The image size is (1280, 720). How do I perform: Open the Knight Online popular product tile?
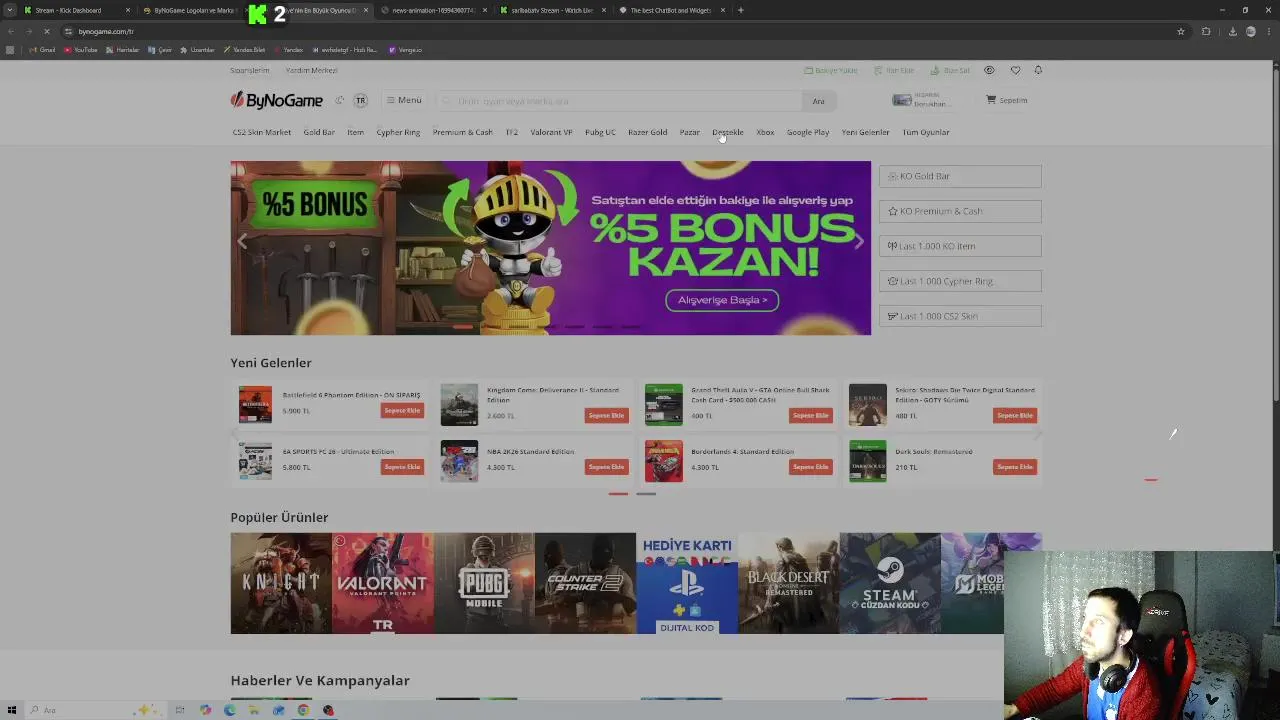(x=281, y=583)
